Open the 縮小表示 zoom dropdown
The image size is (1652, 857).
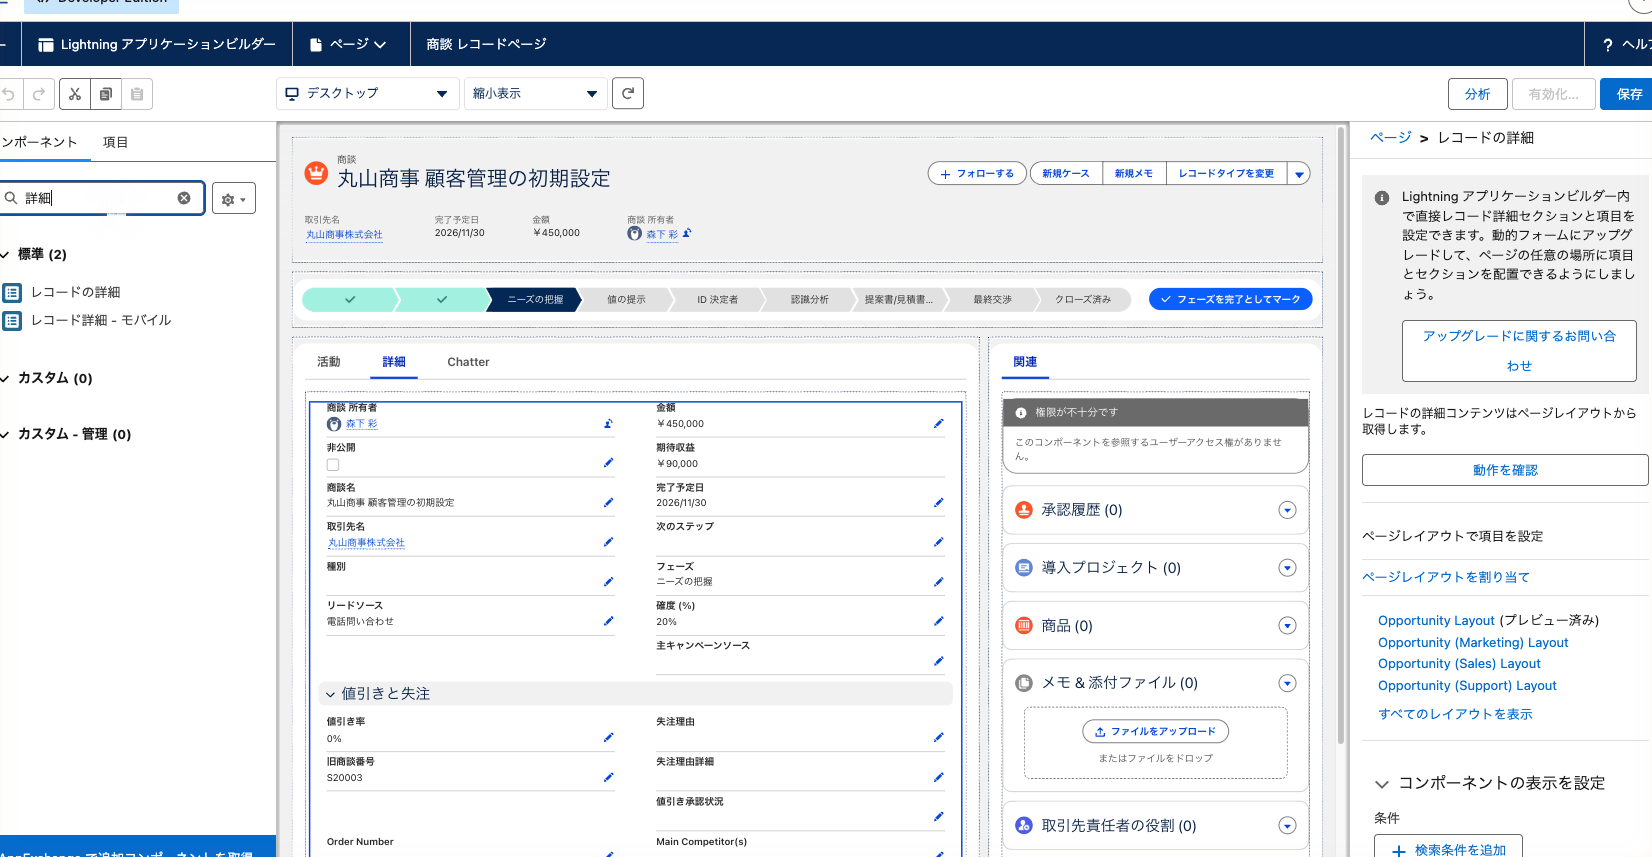coord(535,93)
